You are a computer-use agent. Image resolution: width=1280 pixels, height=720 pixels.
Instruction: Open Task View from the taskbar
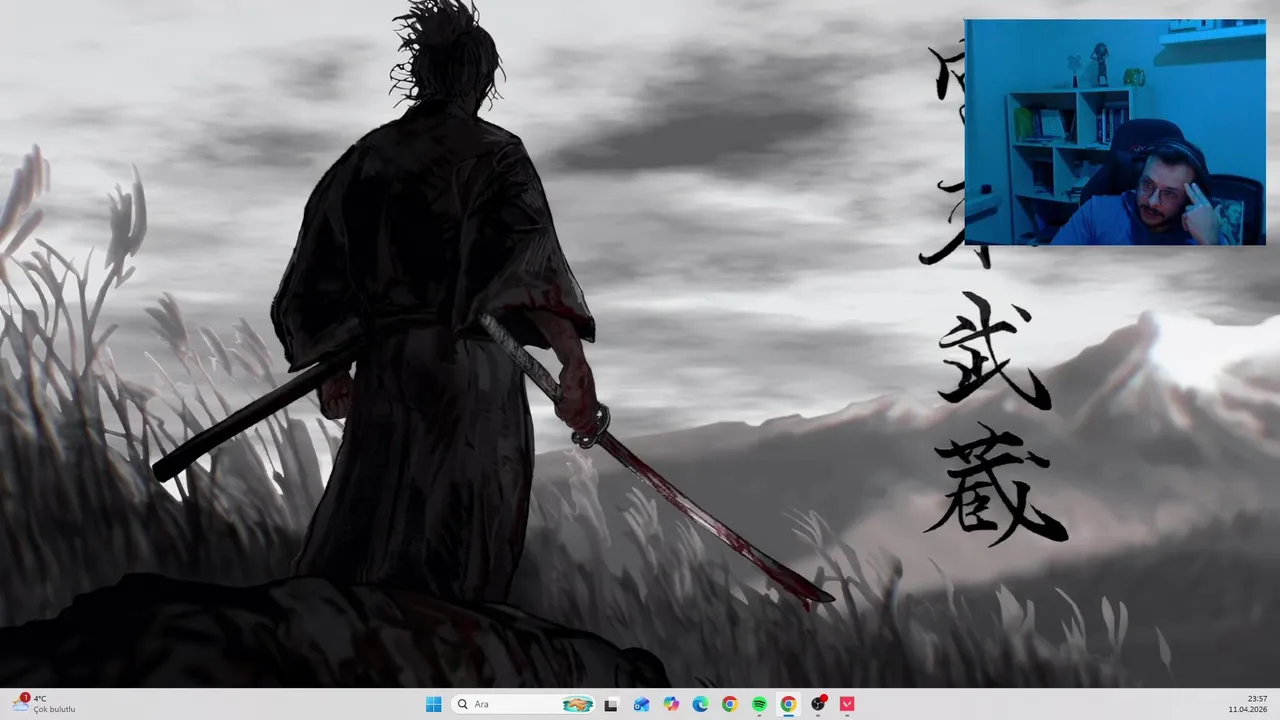(611, 704)
